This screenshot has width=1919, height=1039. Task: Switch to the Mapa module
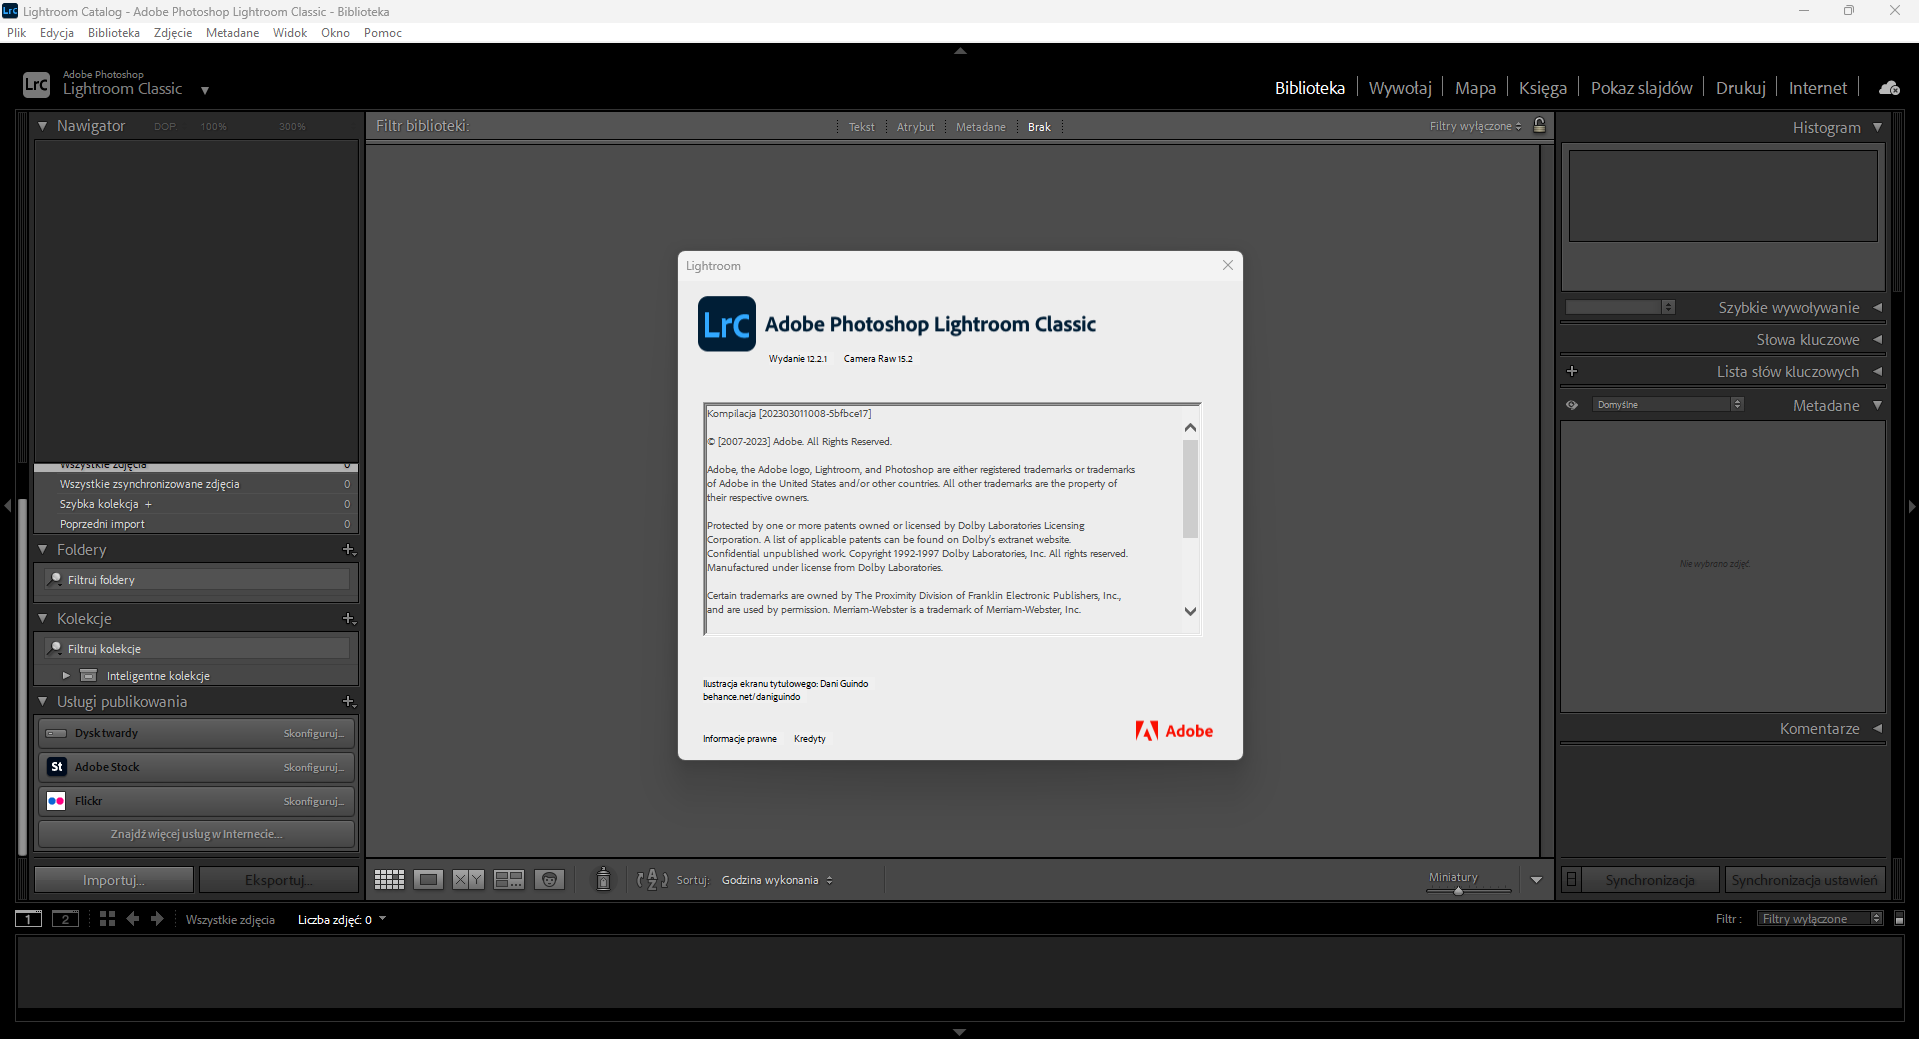[x=1475, y=88]
